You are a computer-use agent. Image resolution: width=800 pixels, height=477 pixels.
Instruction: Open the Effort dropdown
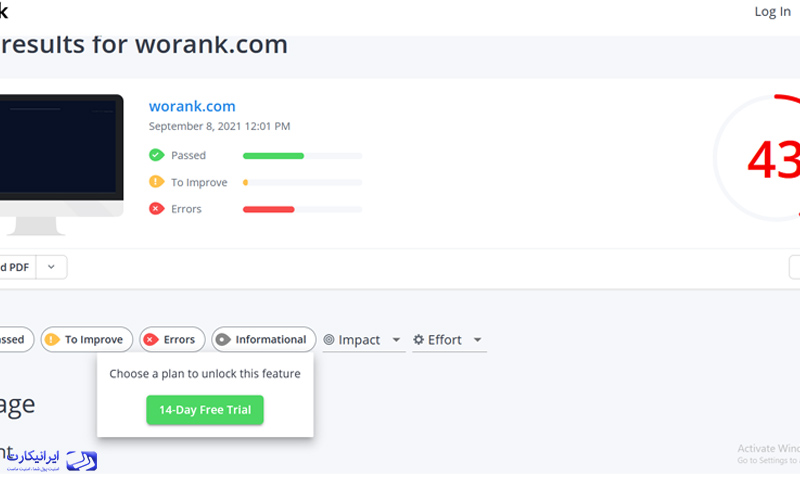coord(449,340)
